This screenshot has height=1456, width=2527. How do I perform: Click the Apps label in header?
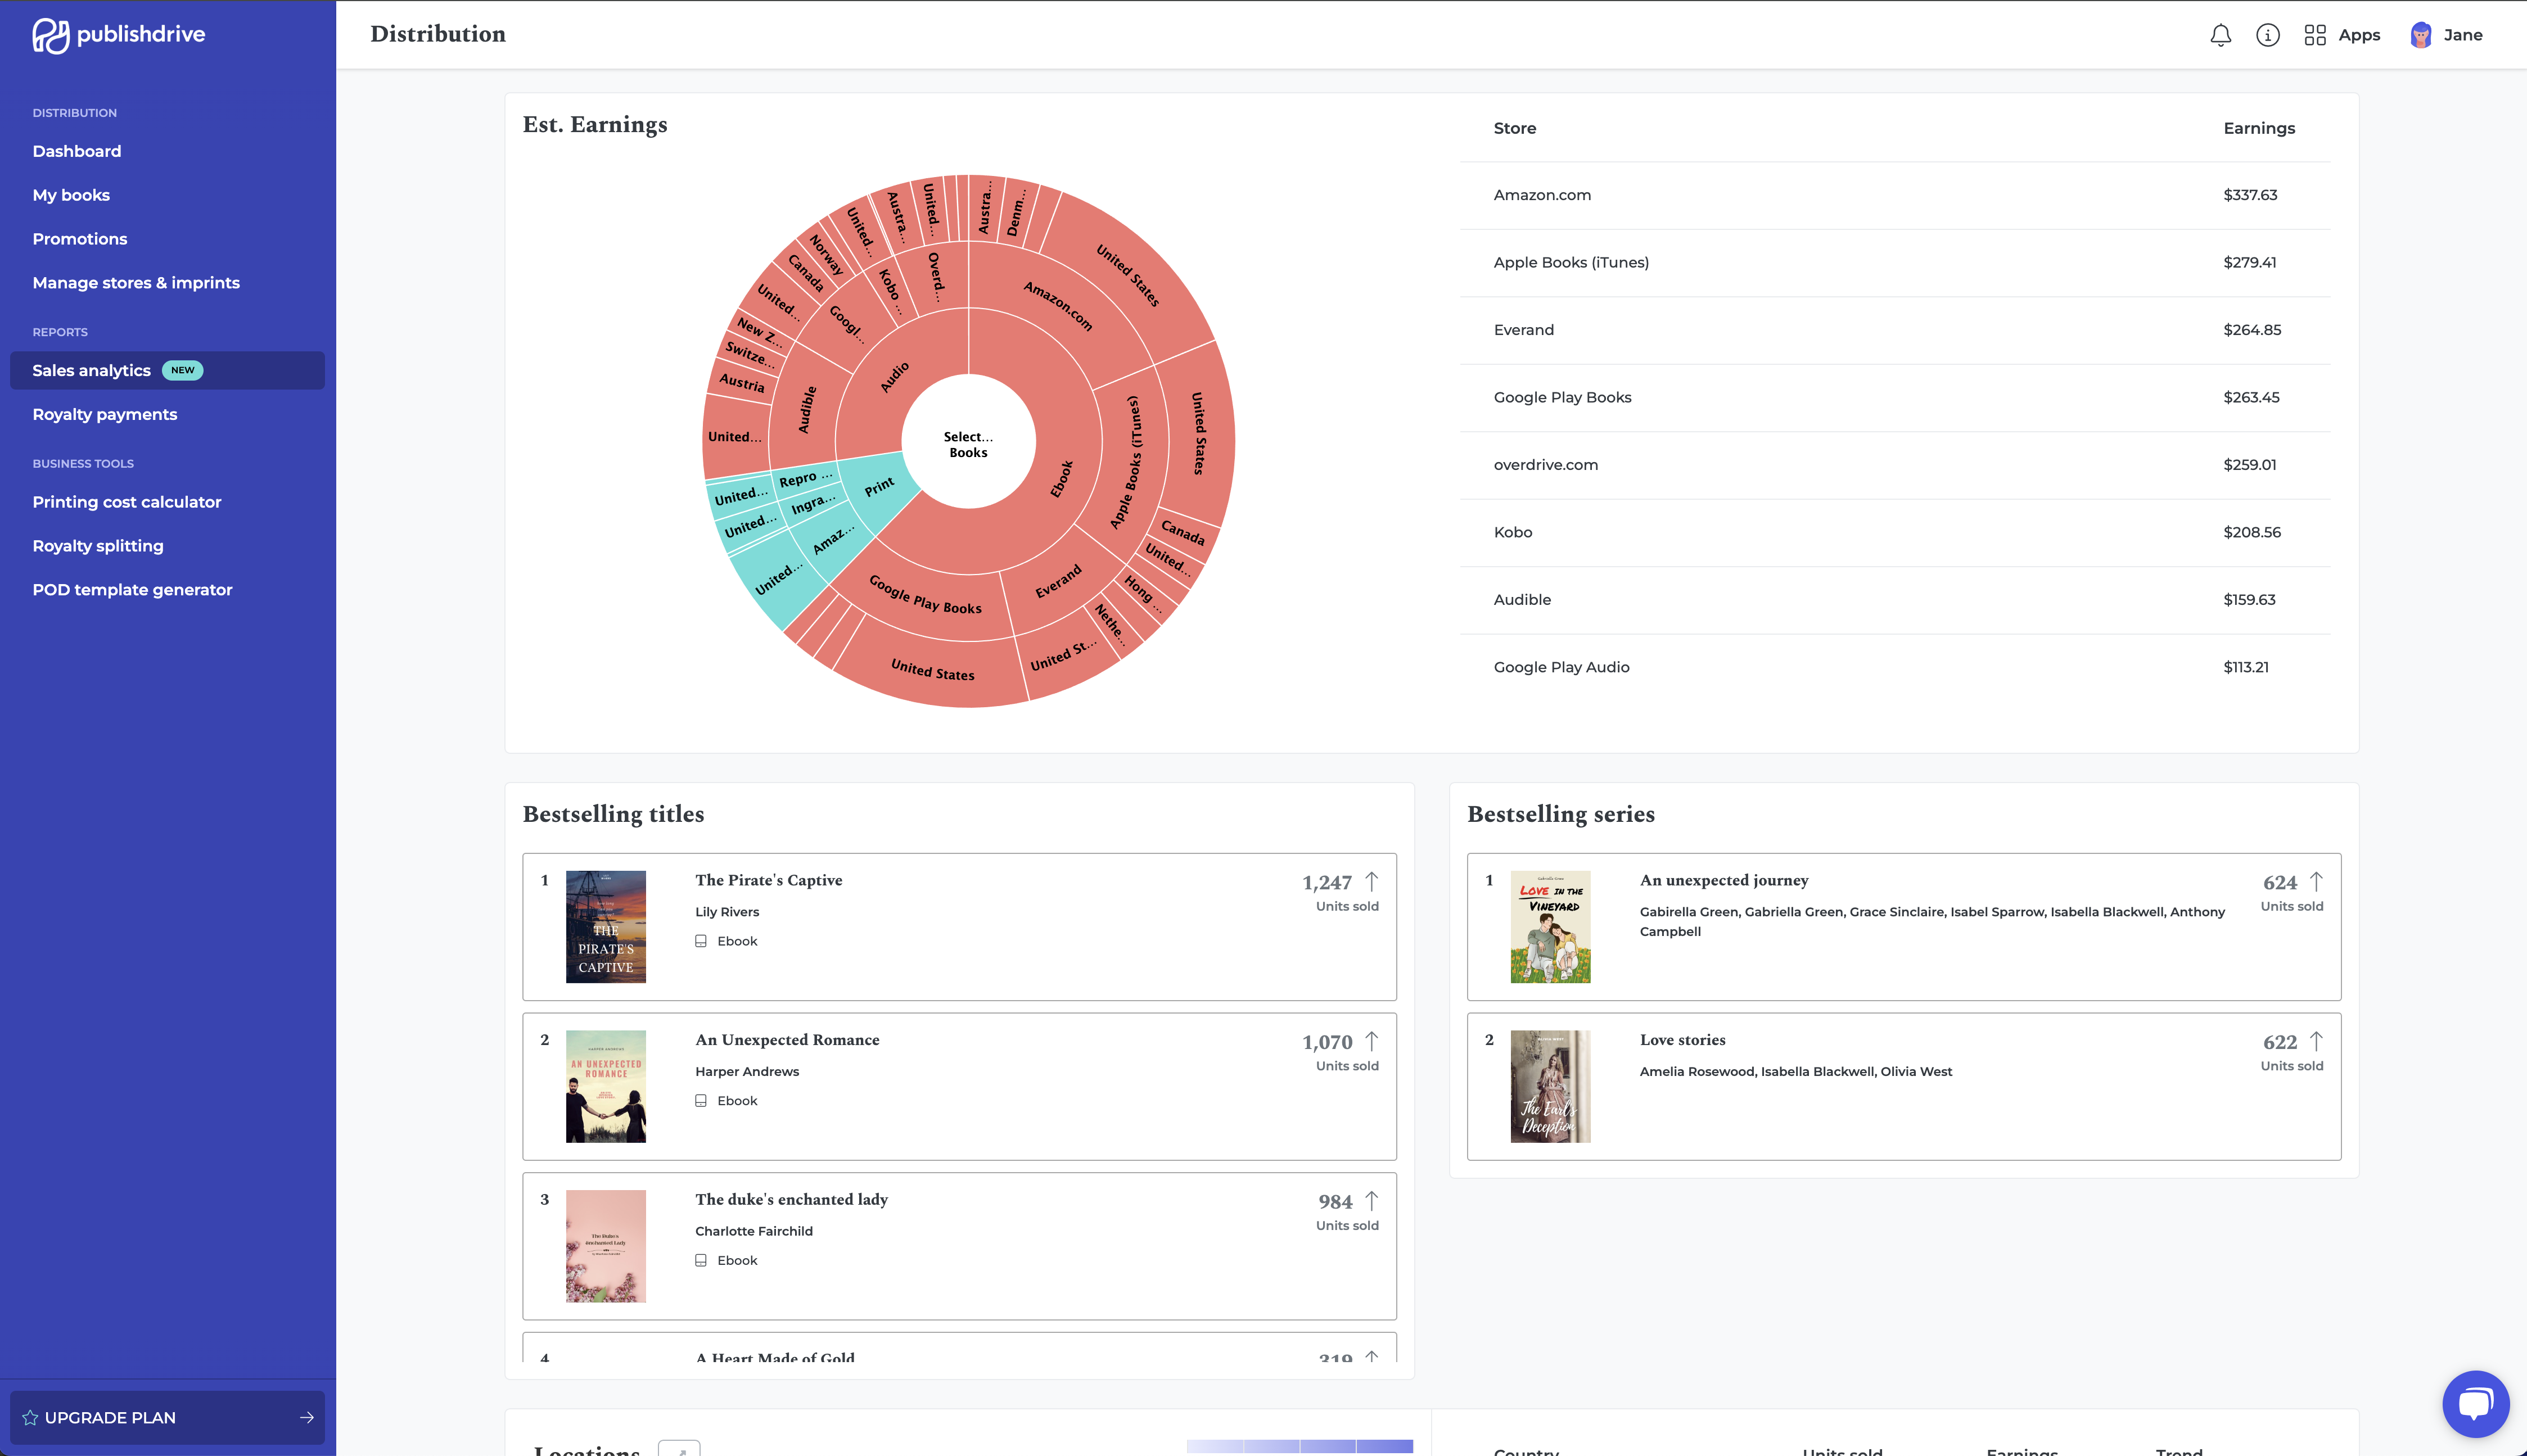tap(2359, 35)
